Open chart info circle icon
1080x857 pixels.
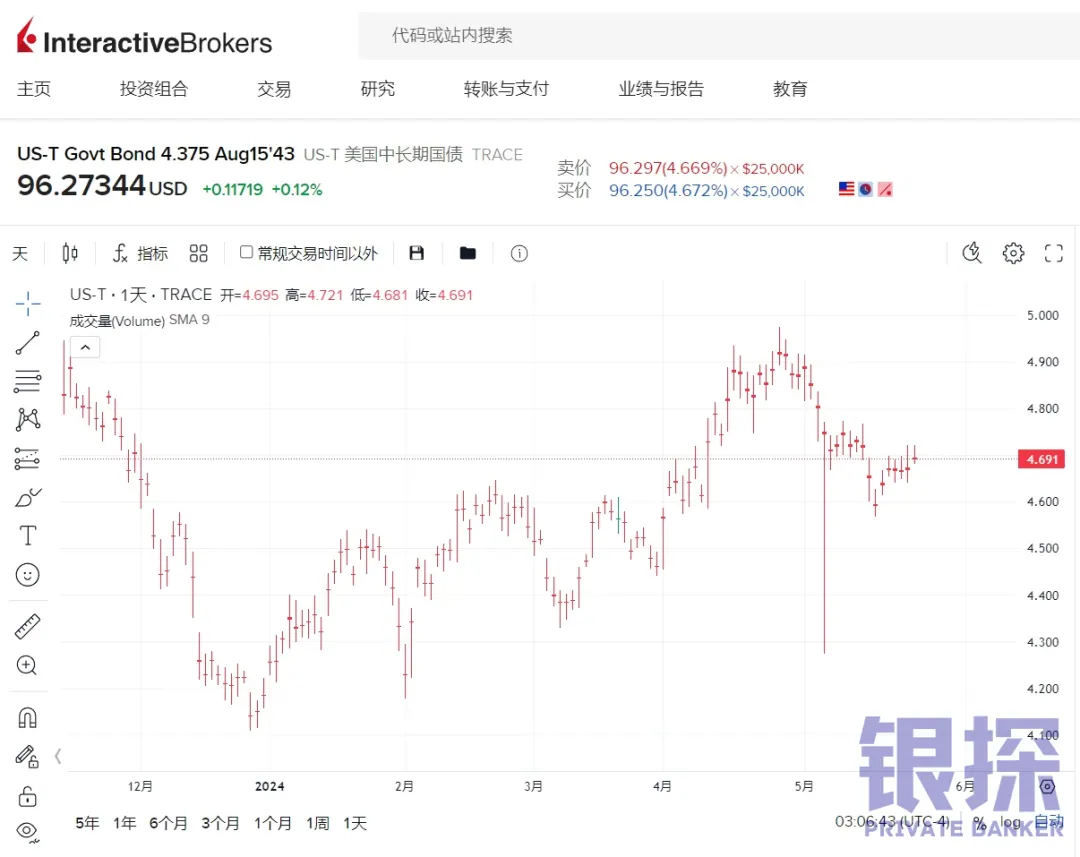(x=519, y=254)
